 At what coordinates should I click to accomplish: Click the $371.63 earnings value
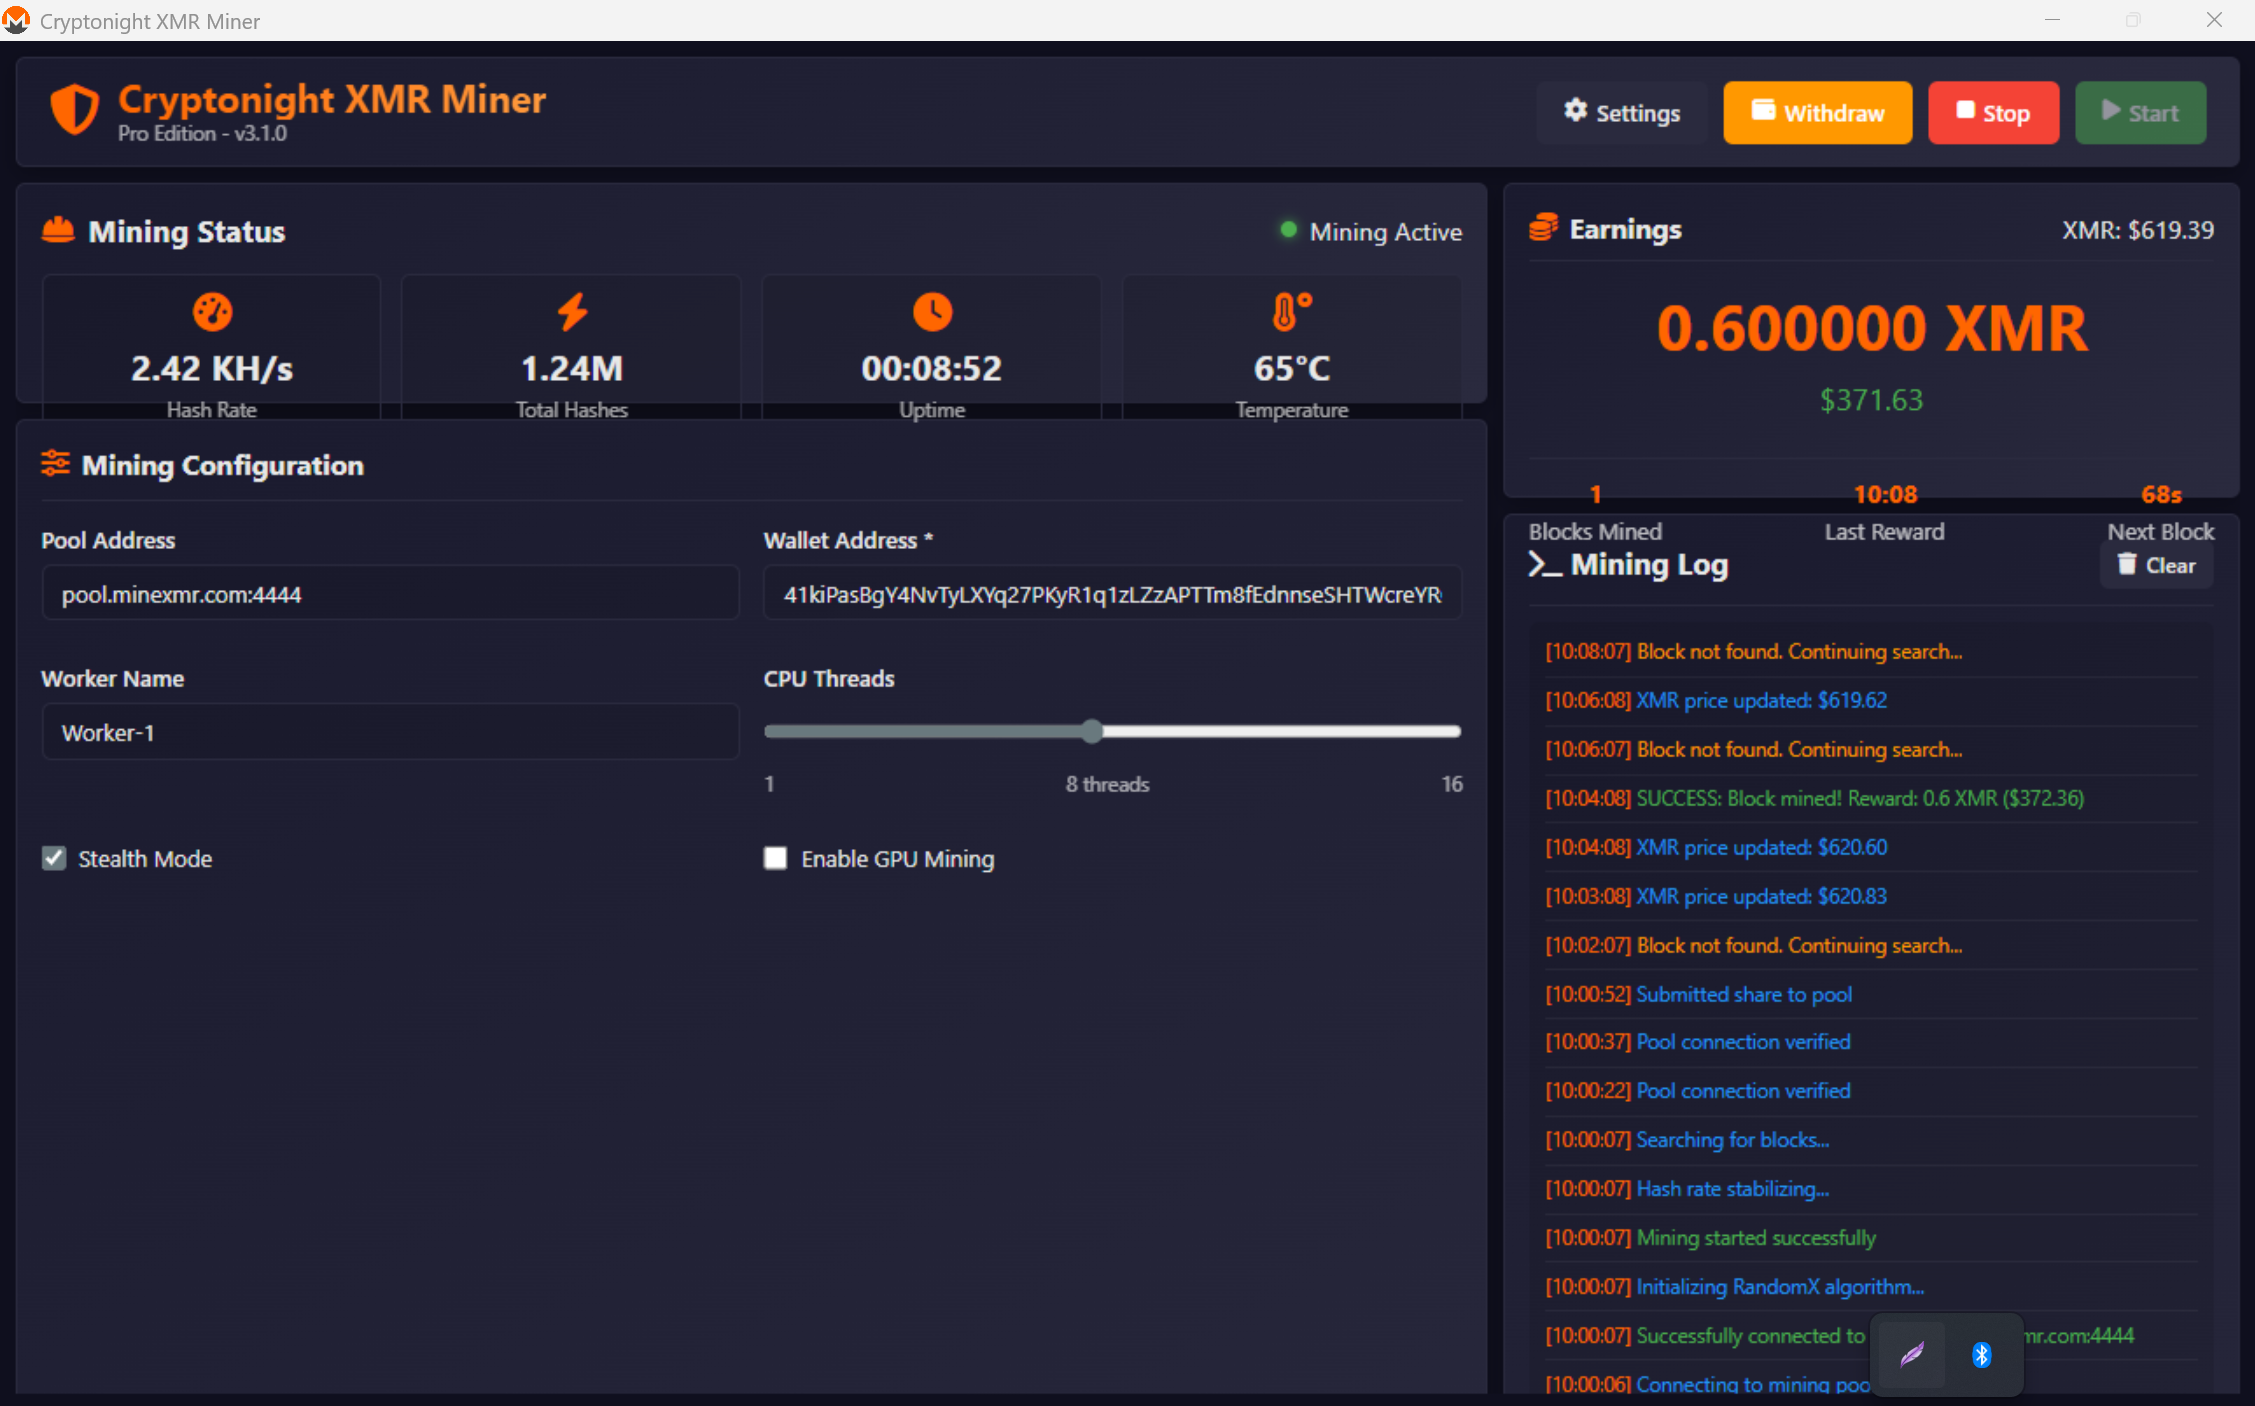coord(1871,400)
